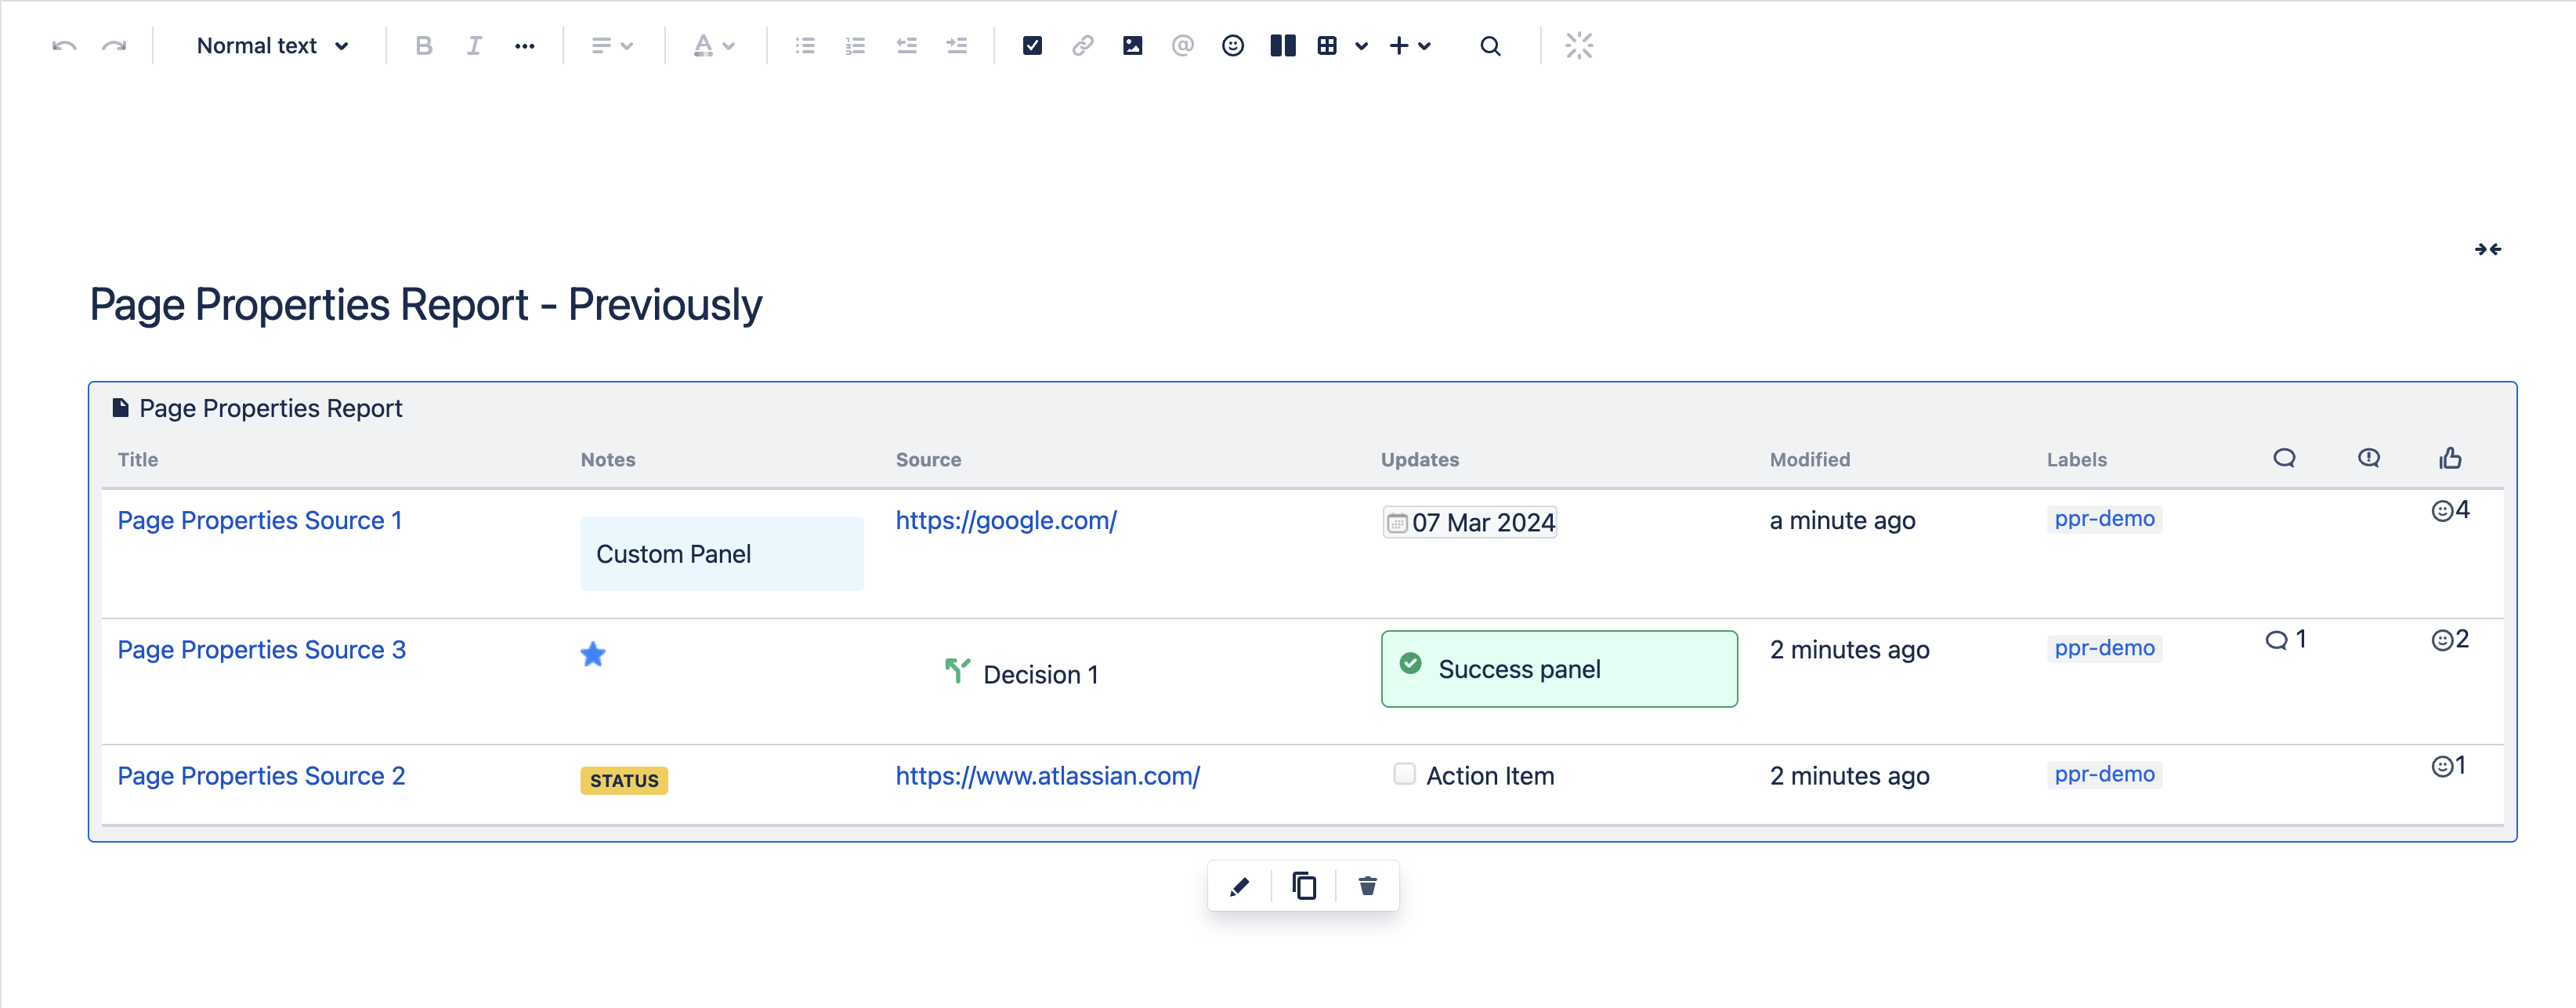
Task: Insert an image or file
Action: pos(1133,46)
